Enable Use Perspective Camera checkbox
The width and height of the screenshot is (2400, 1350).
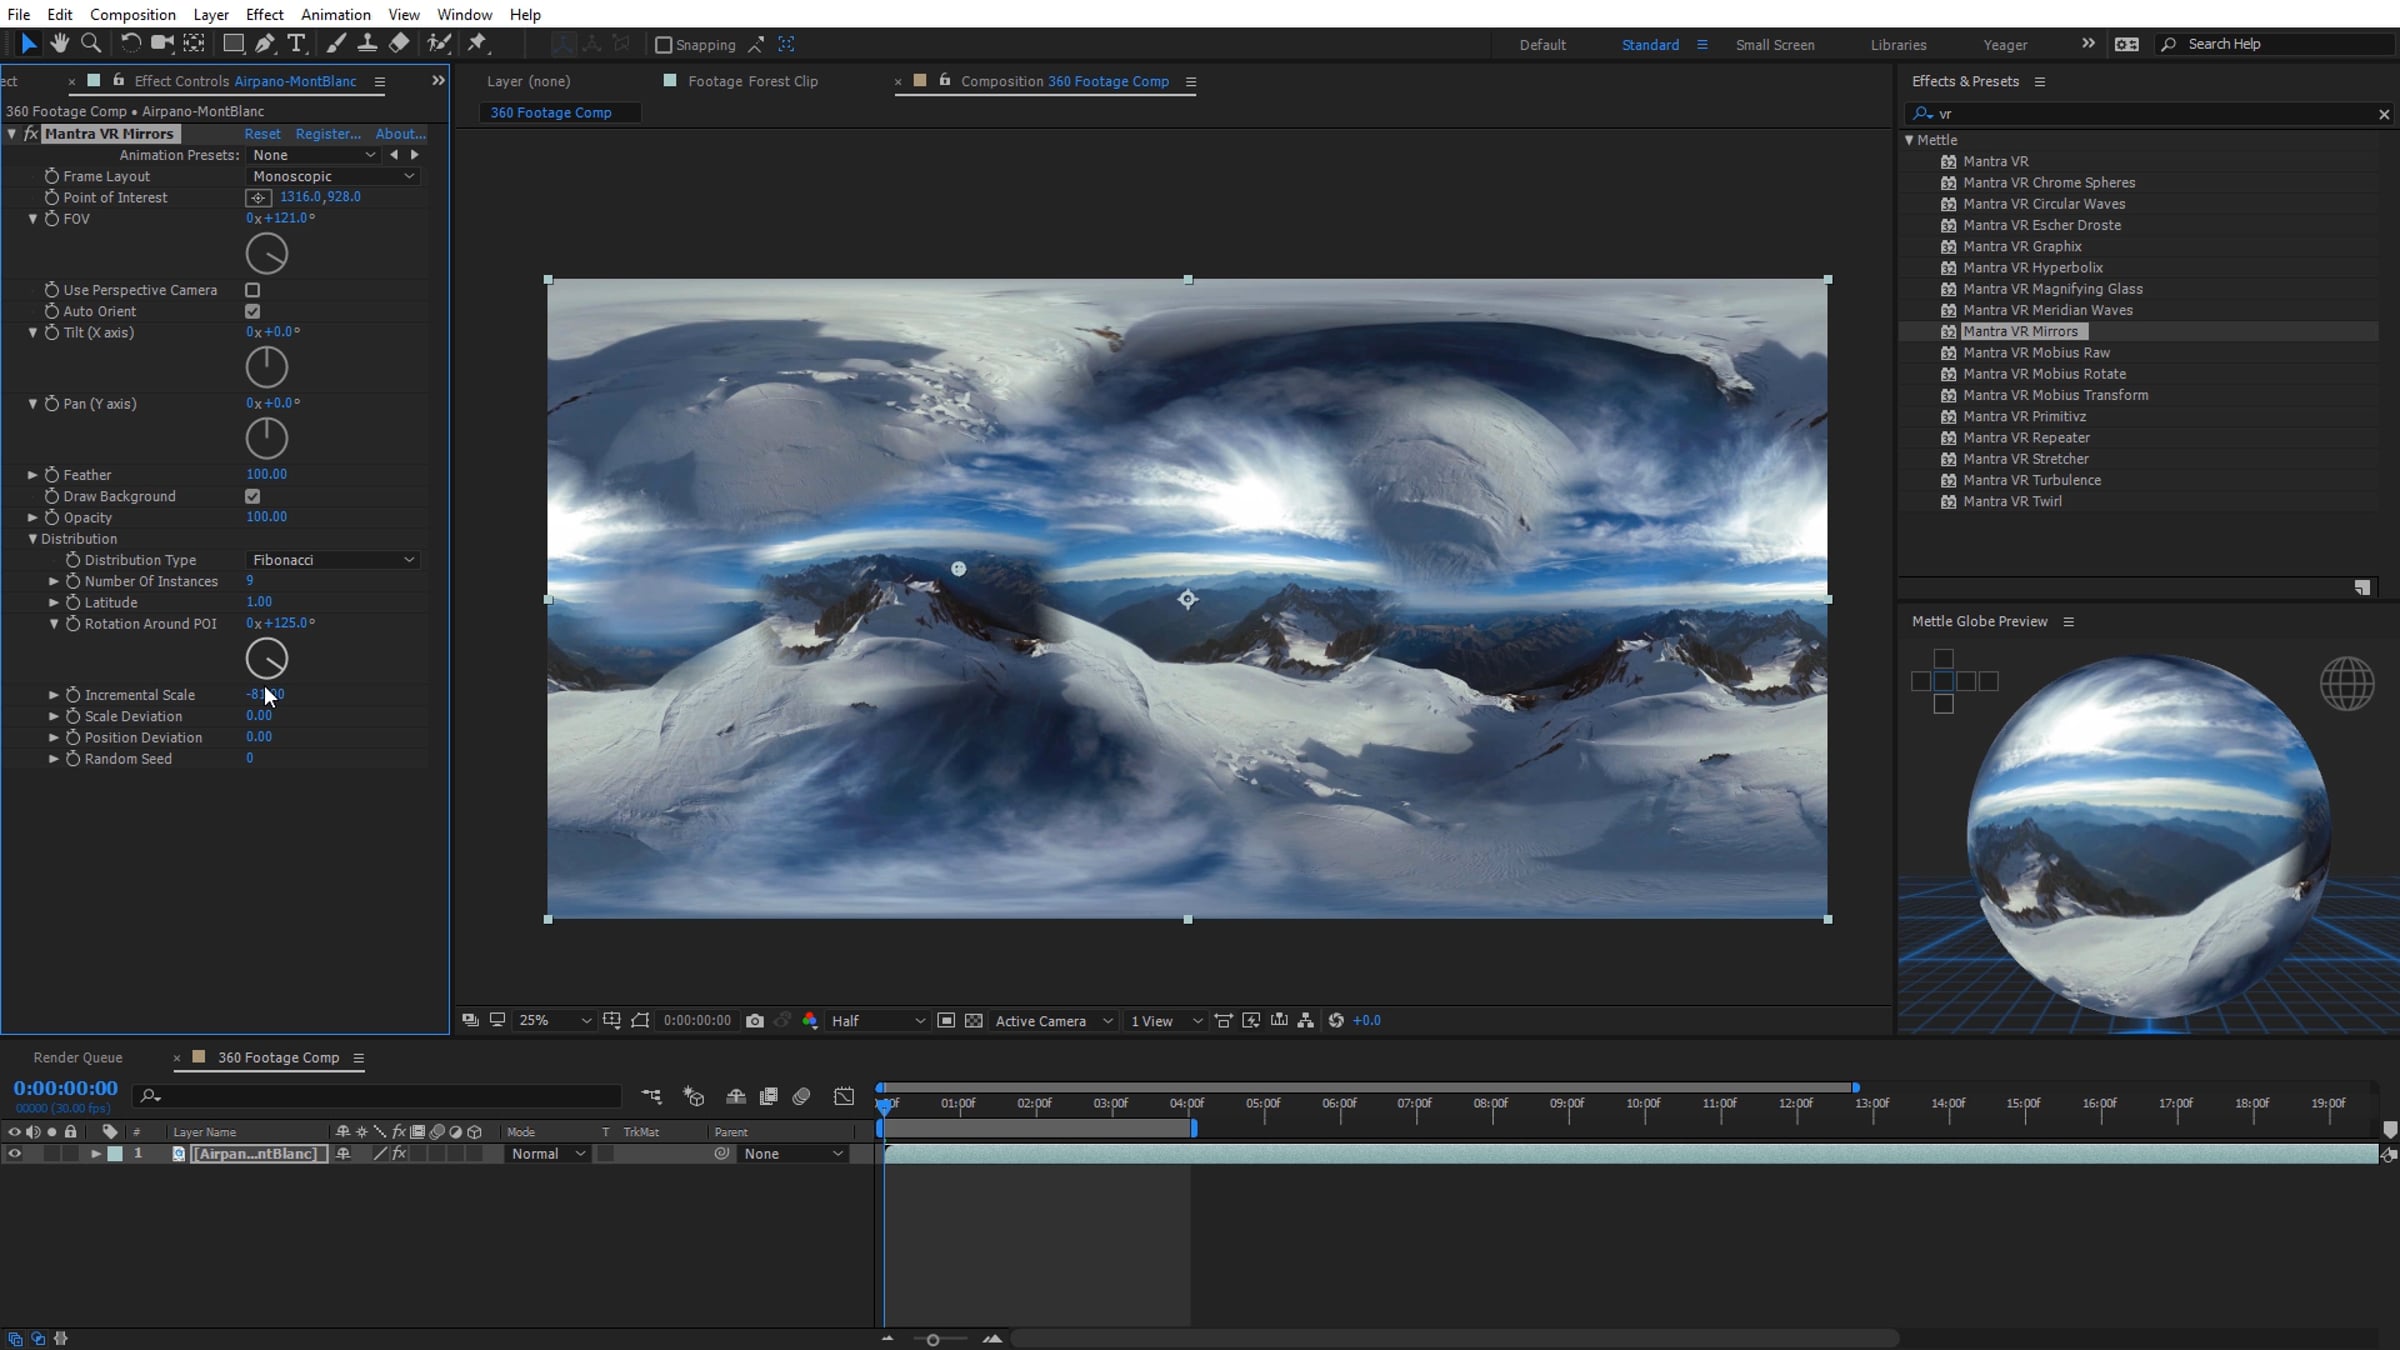253,290
